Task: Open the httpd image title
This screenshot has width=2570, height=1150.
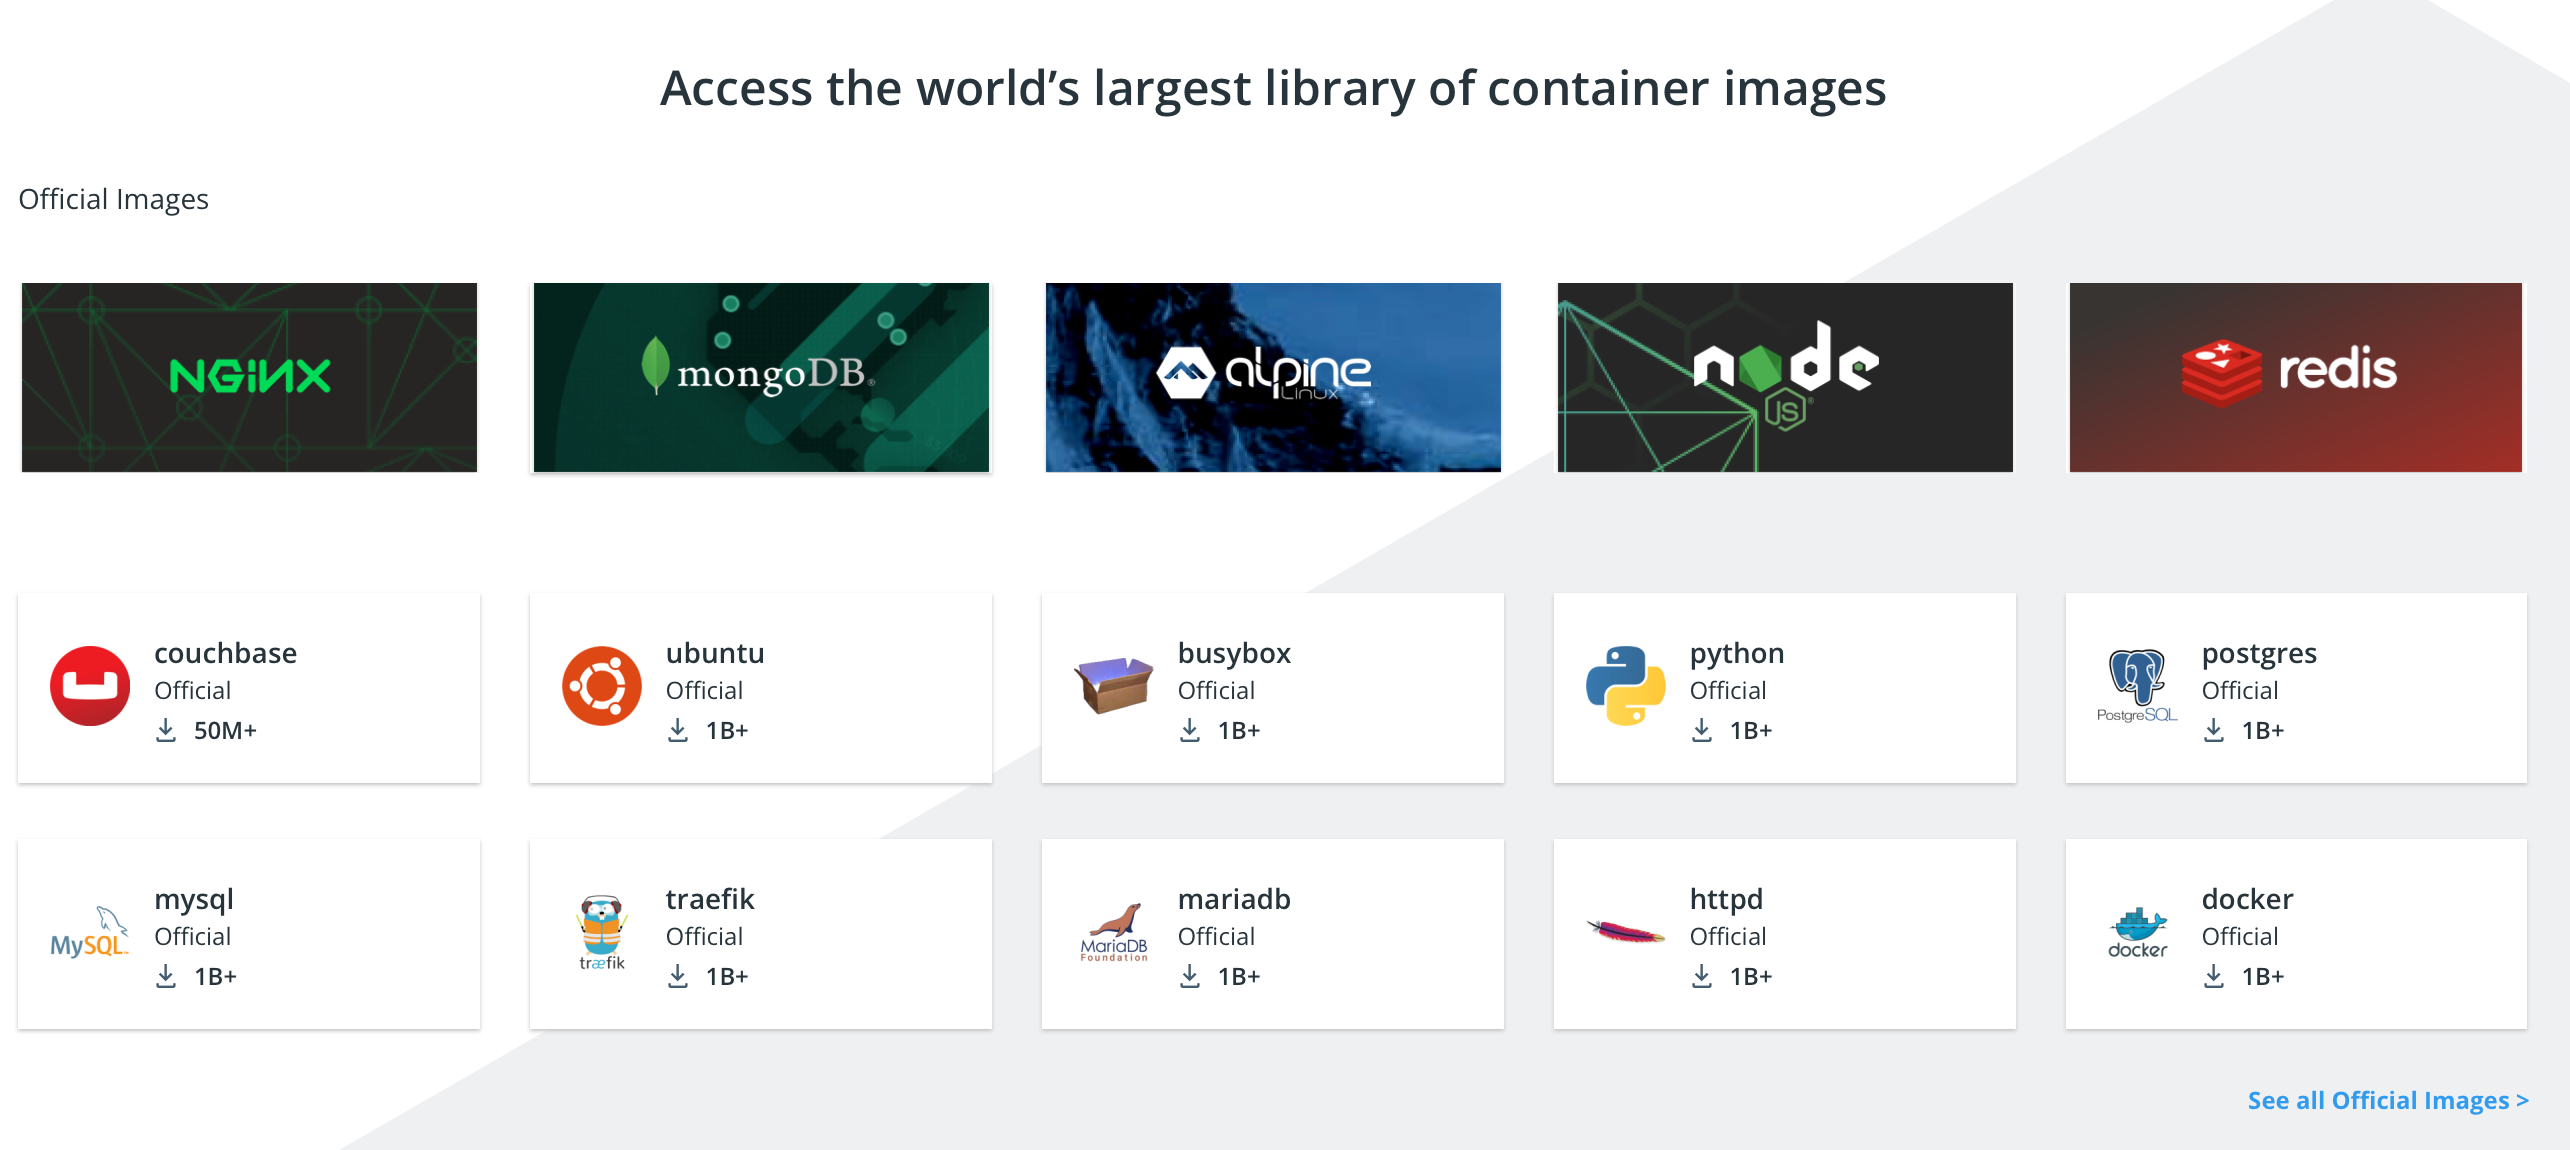Action: [1726, 900]
